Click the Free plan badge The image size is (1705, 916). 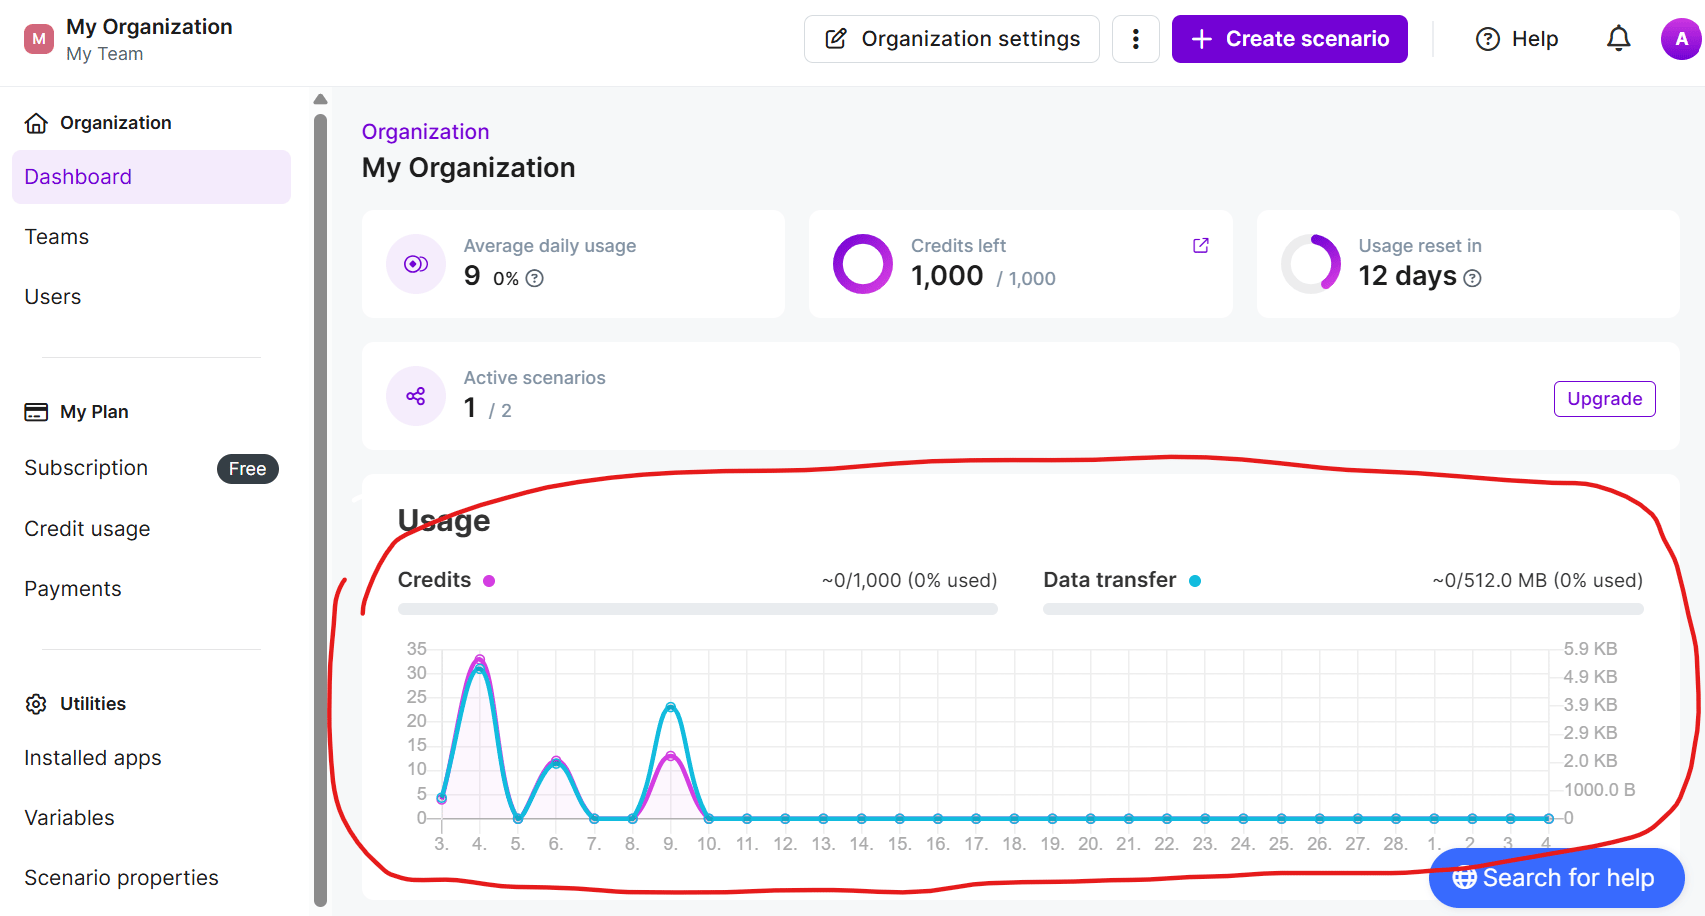248,469
